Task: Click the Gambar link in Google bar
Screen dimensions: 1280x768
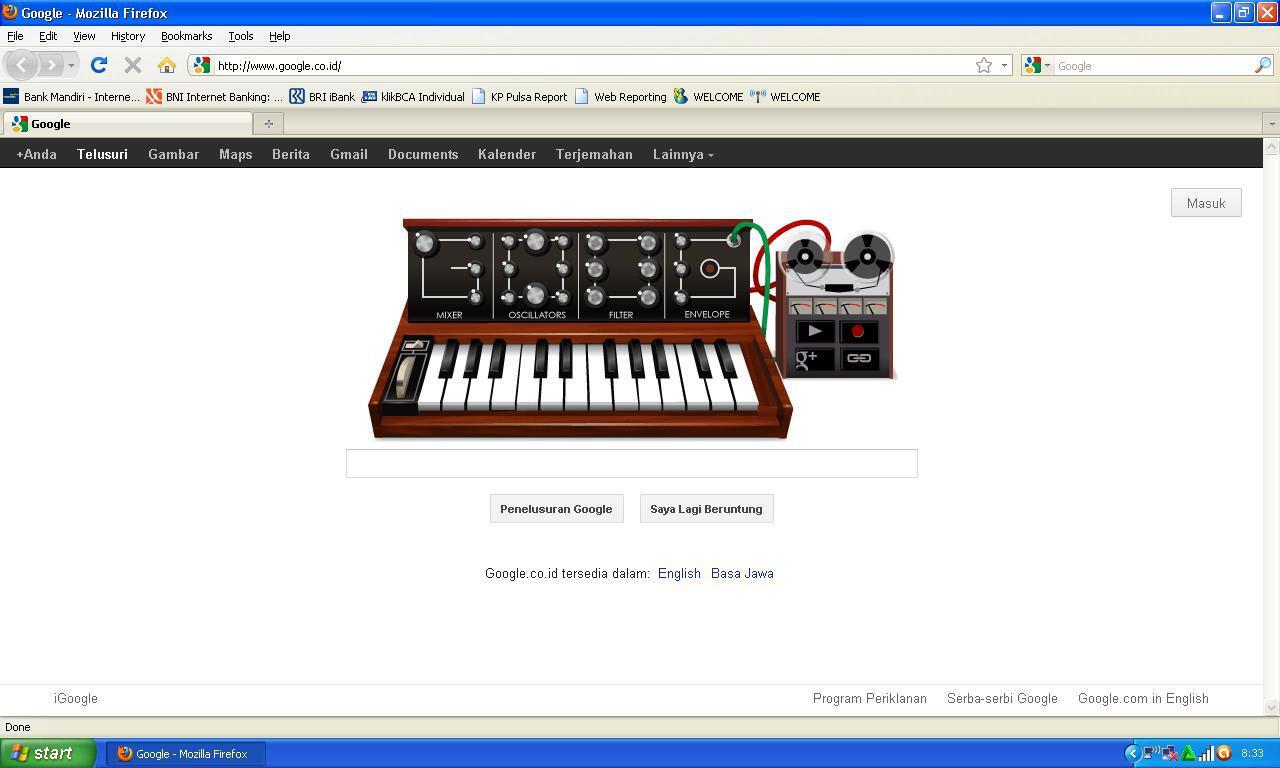Action: coord(173,154)
